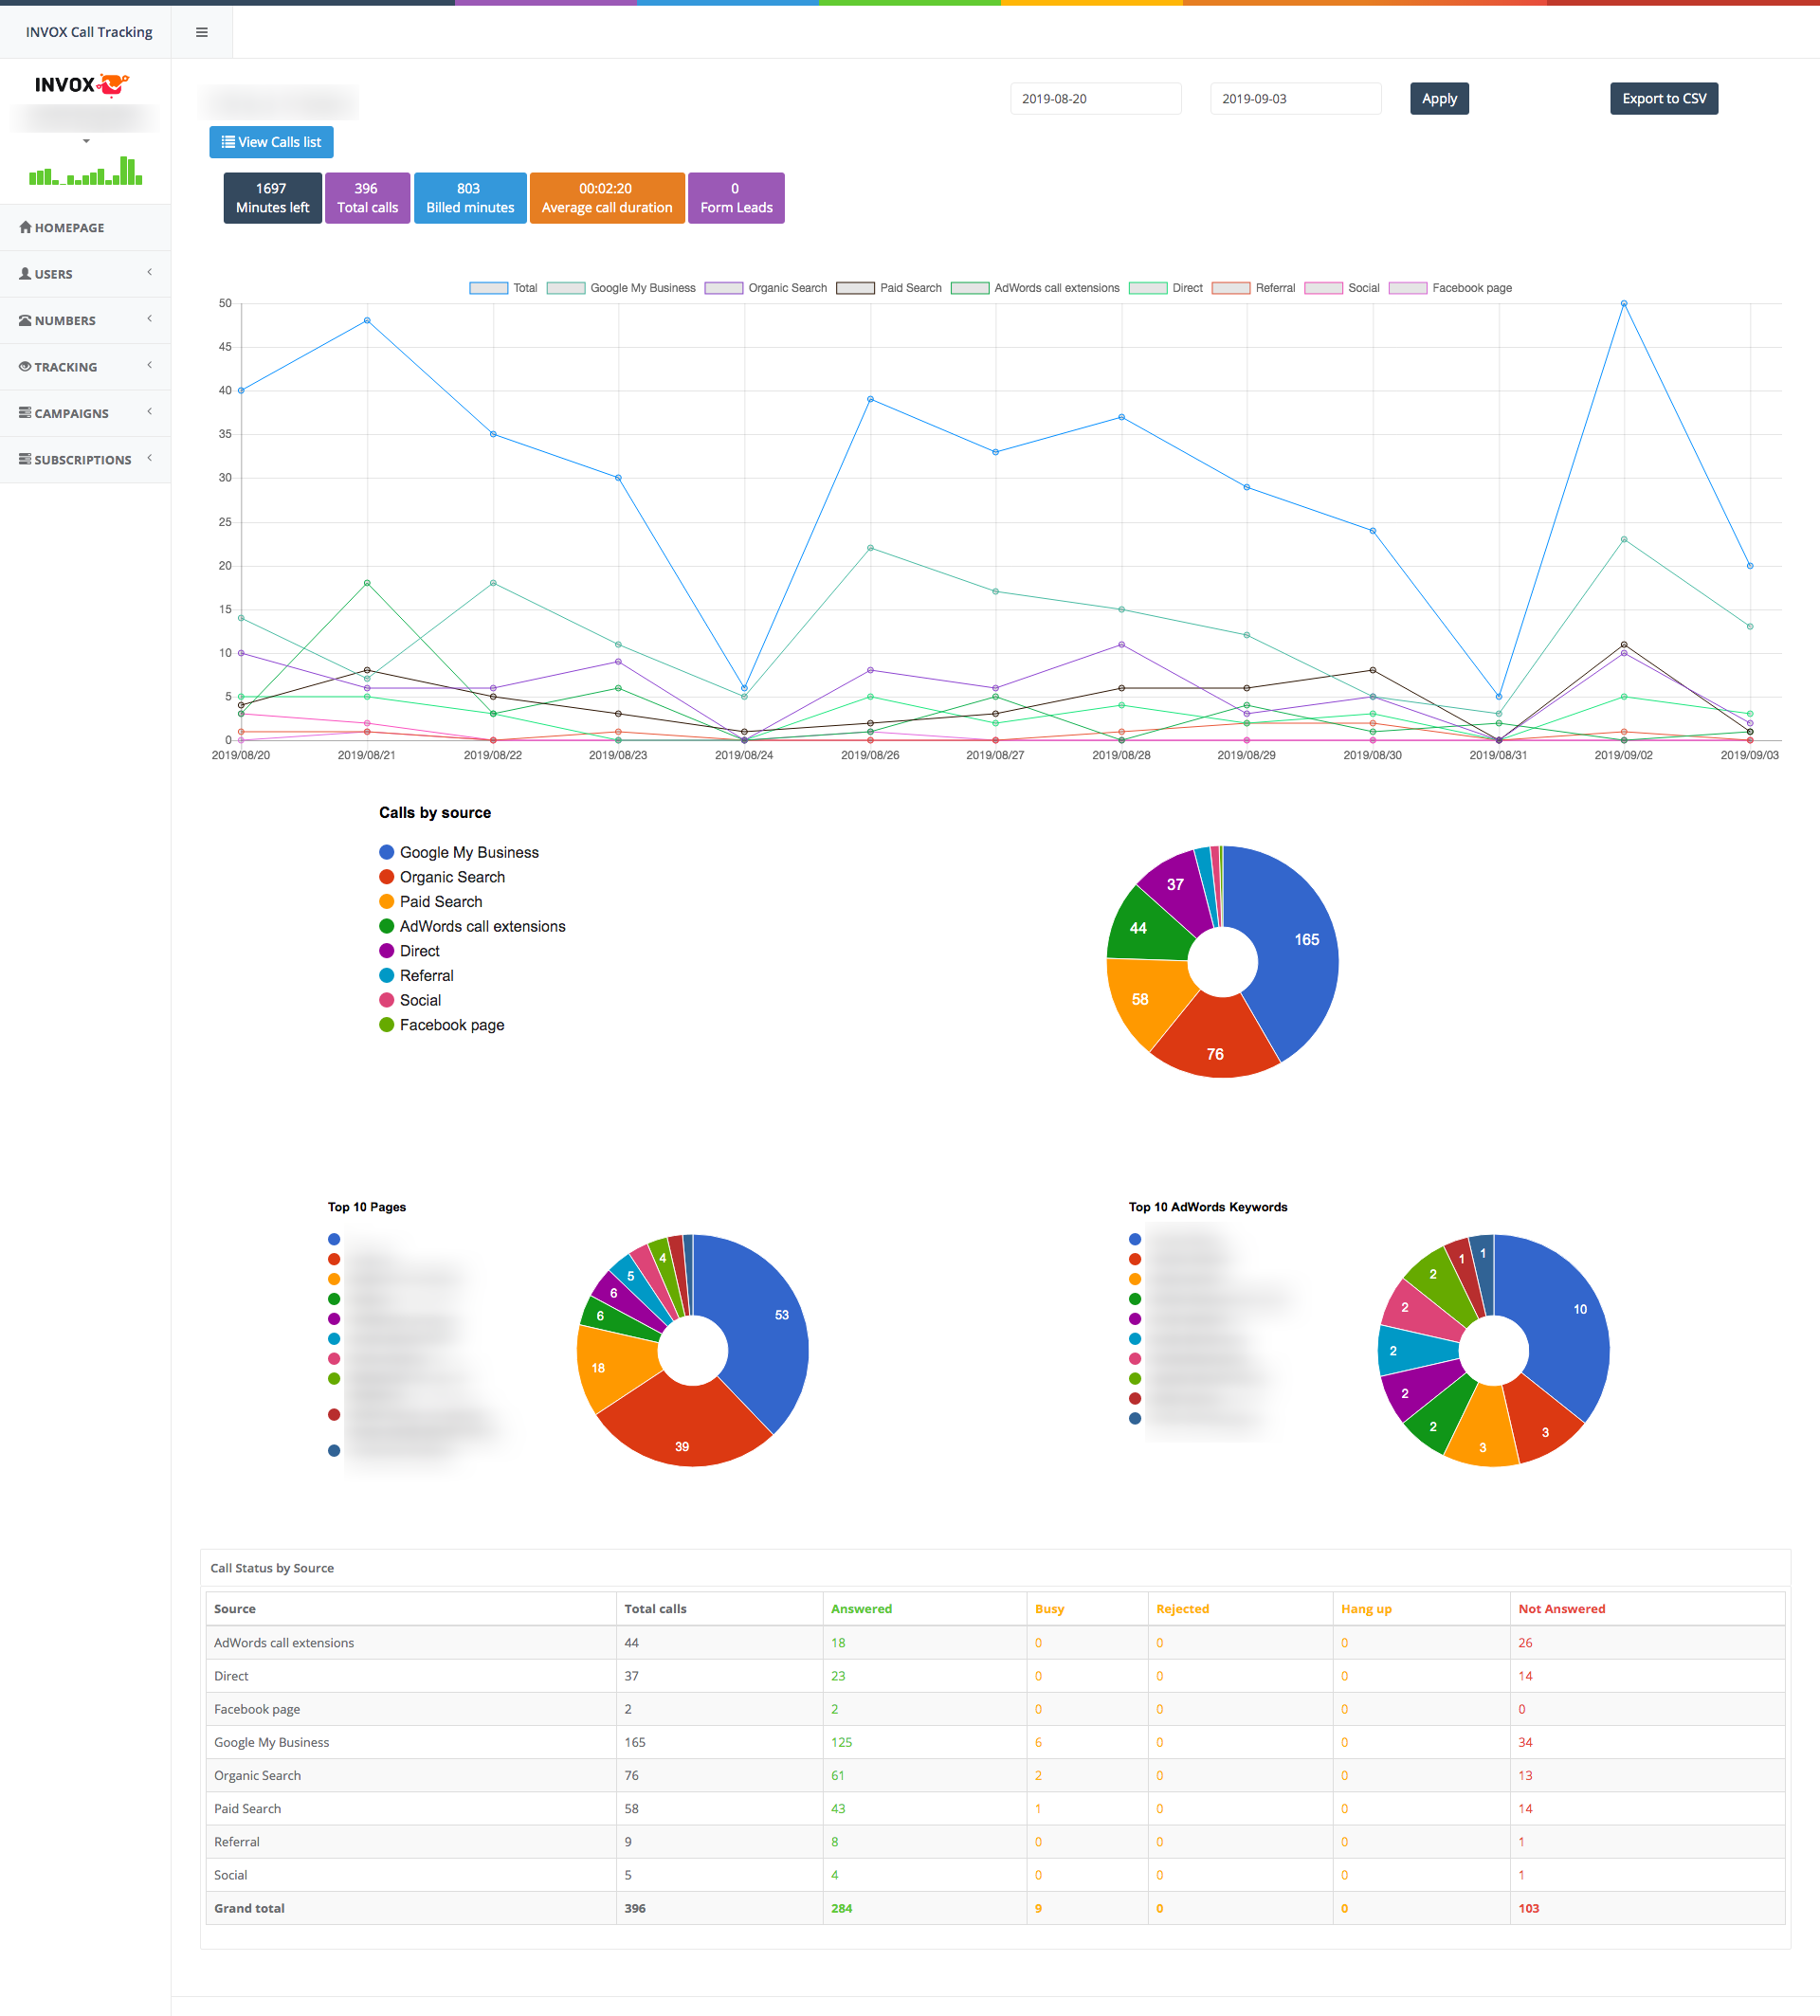Click the Users person icon
Screen dimensions: 1820x2016
click(x=25, y=273)
